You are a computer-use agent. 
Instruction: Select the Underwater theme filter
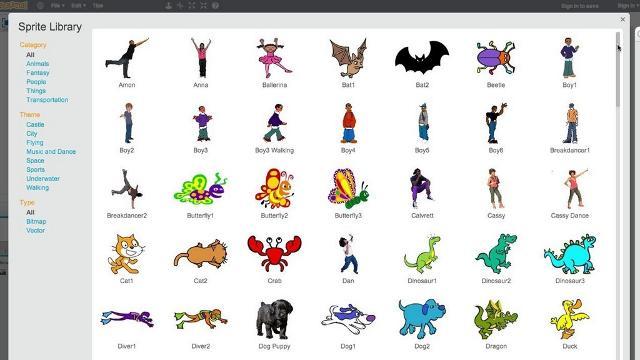[43, 178]
